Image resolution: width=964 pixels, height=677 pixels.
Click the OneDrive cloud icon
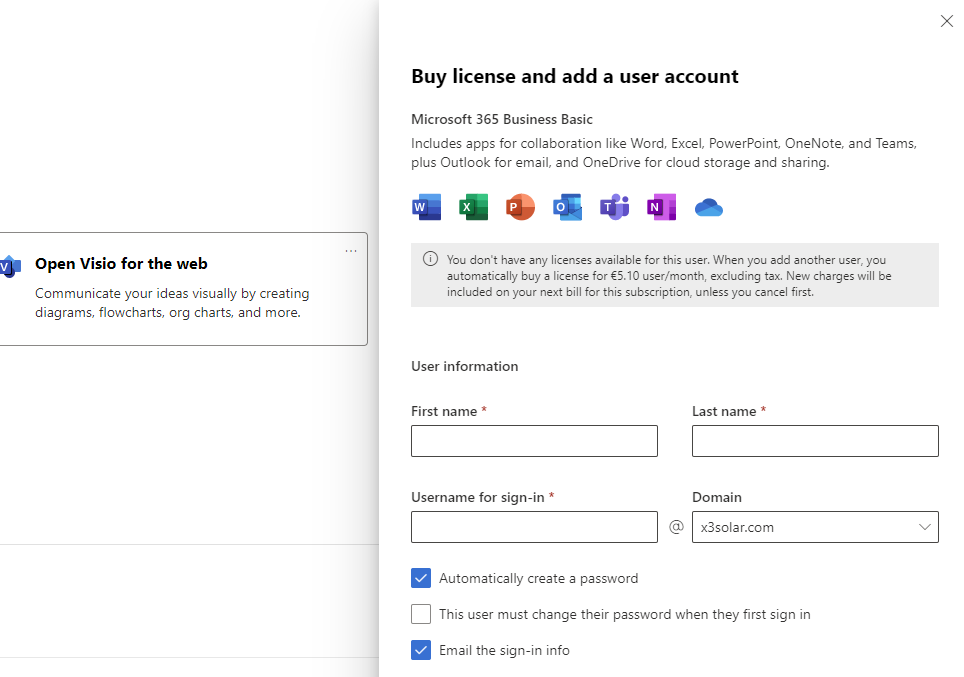tap(709, 208)
